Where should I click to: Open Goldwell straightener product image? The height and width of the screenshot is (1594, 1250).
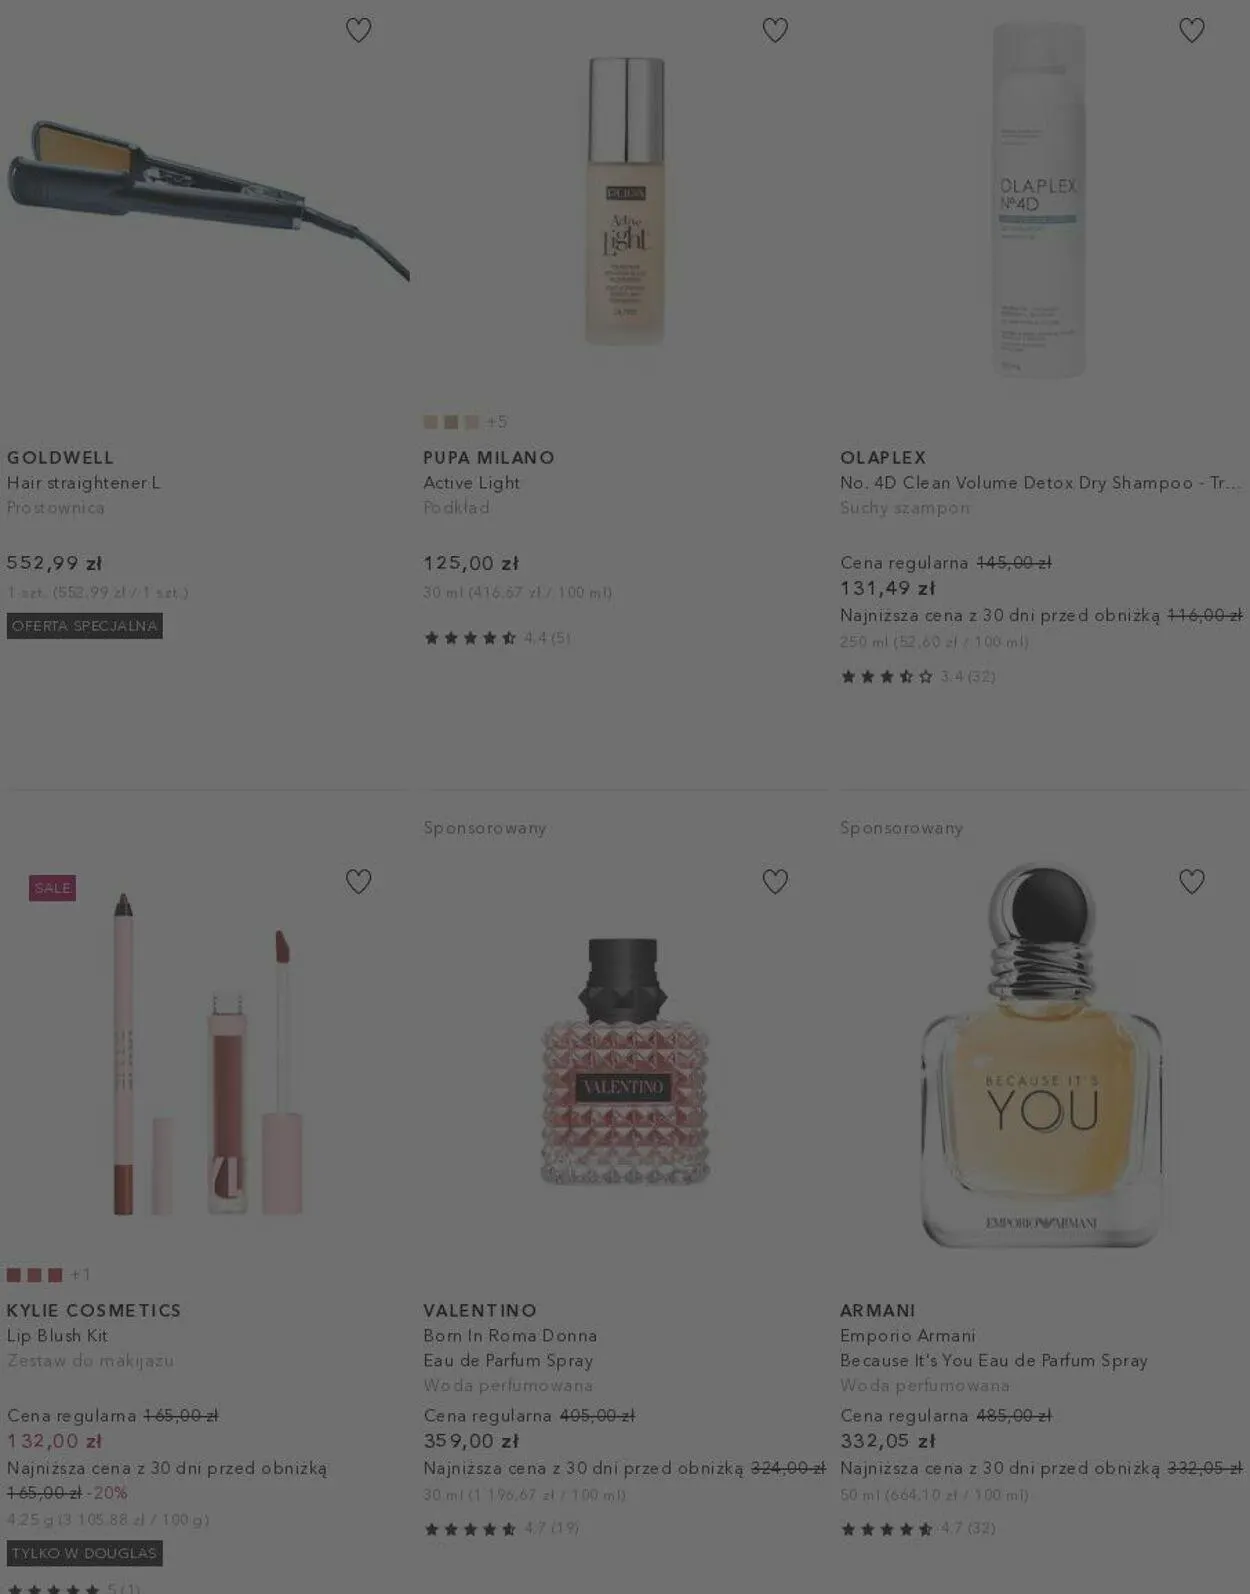pos(208,198)
